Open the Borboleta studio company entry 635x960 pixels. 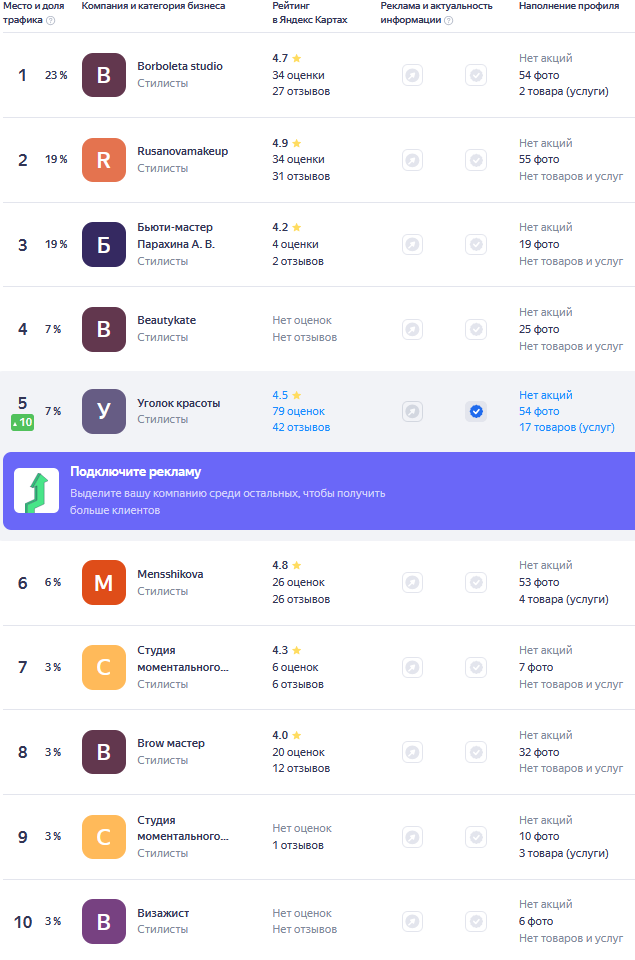pyautogui.click(x=180, y=66)
